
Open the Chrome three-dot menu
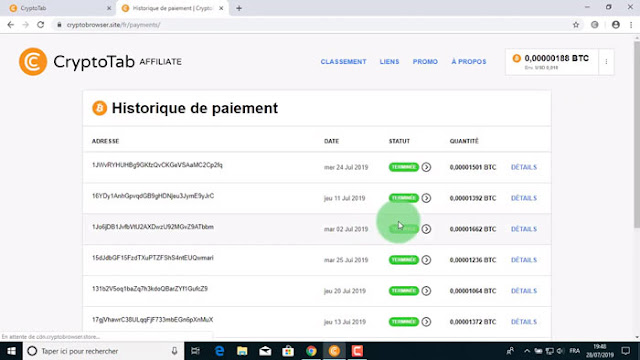point(631,25)
